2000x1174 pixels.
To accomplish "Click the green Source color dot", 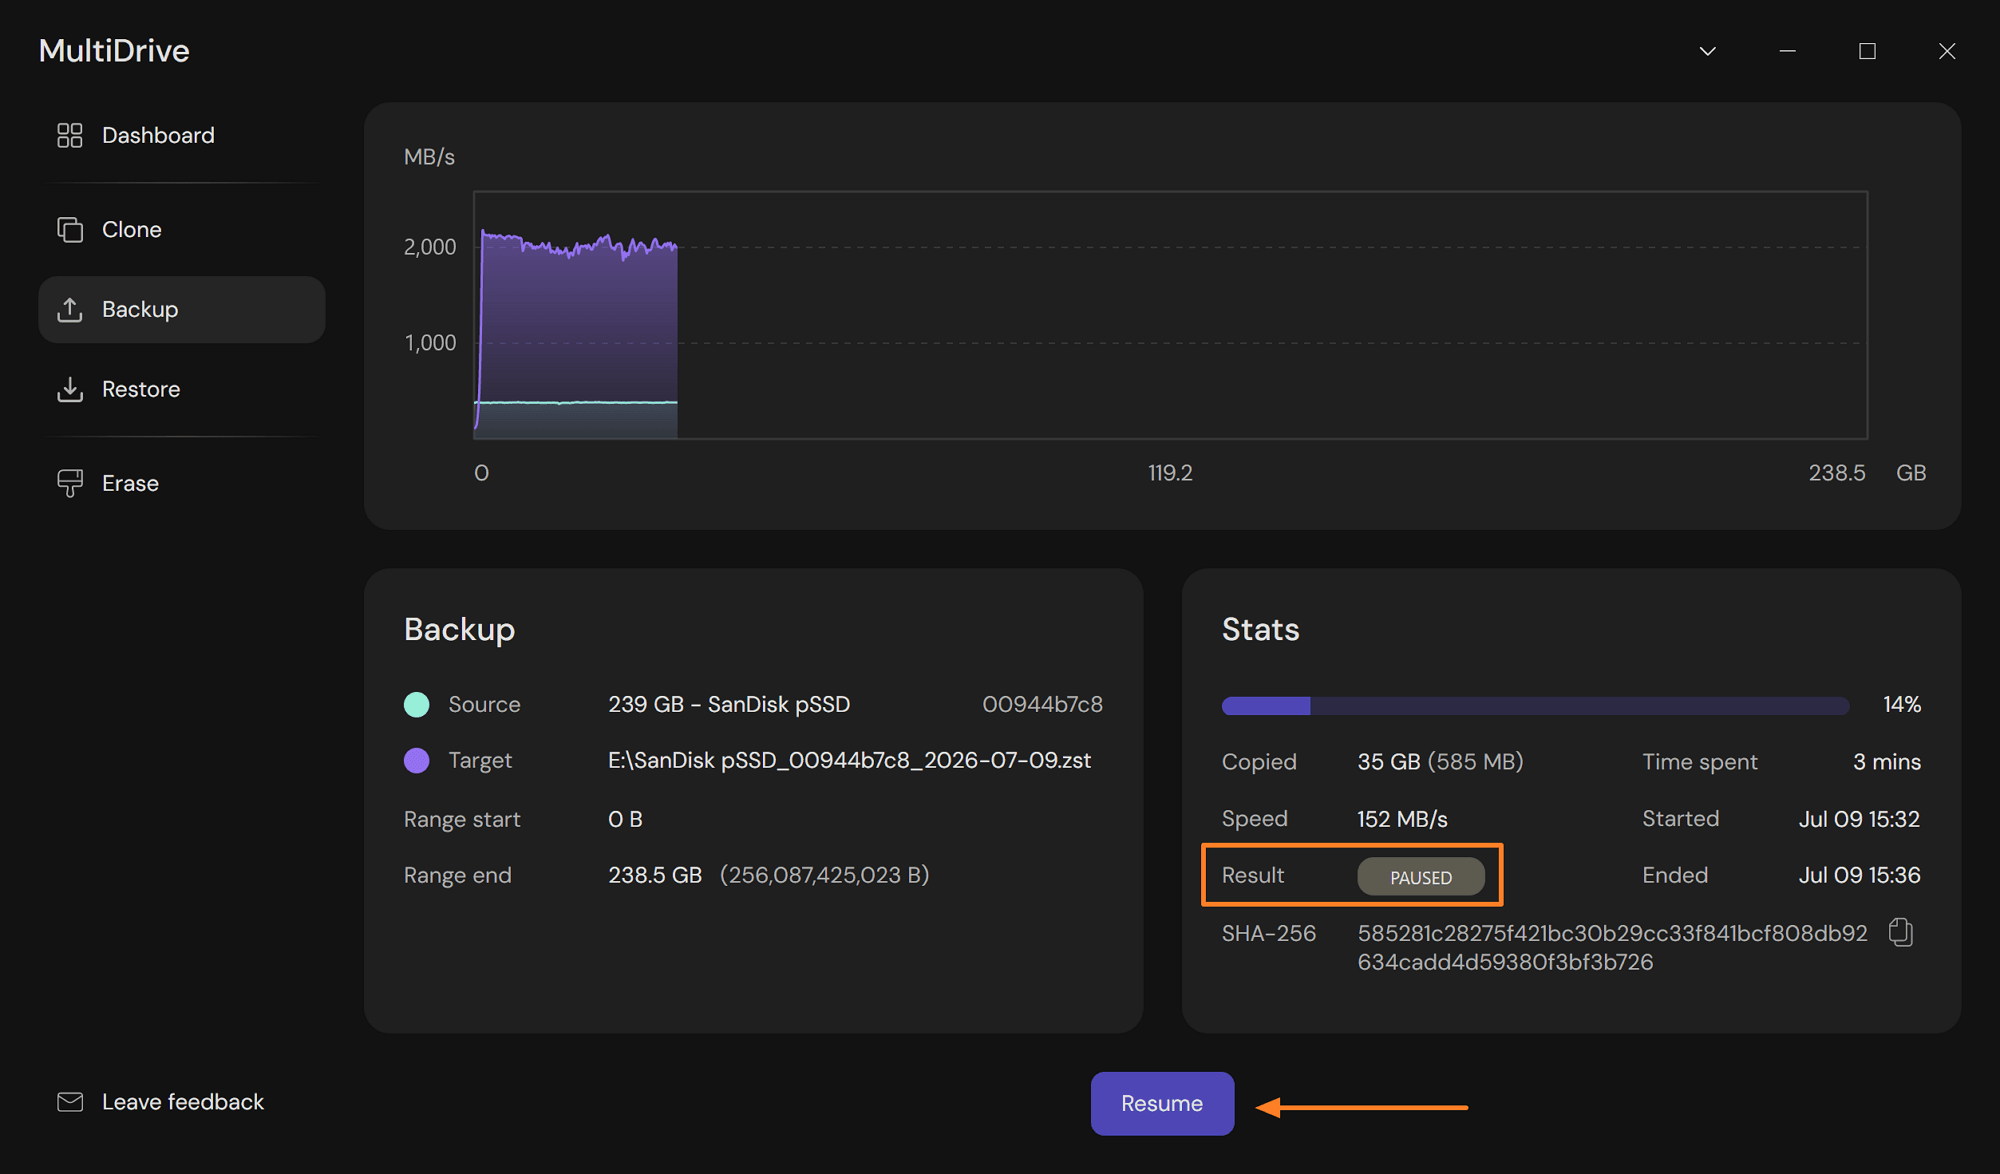I will tap(417, 705).
